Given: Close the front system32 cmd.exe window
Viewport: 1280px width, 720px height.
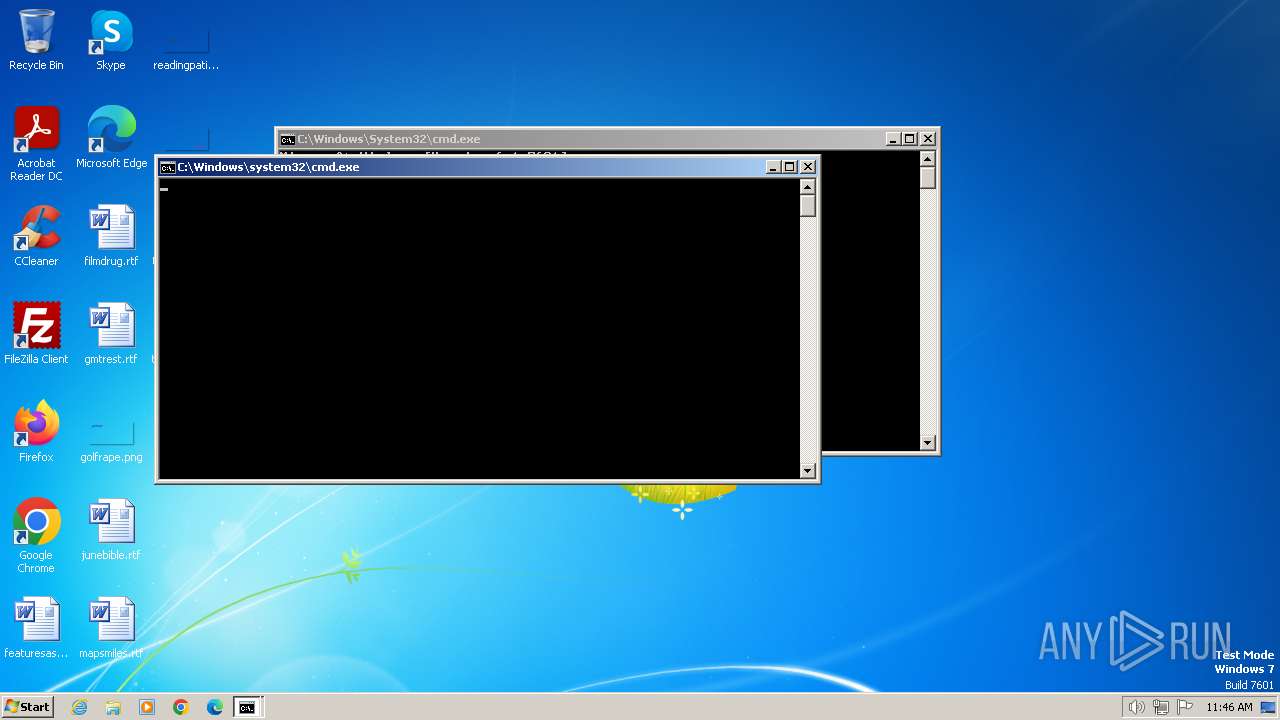Looking at the screenshot, I should tap(808, 167).
